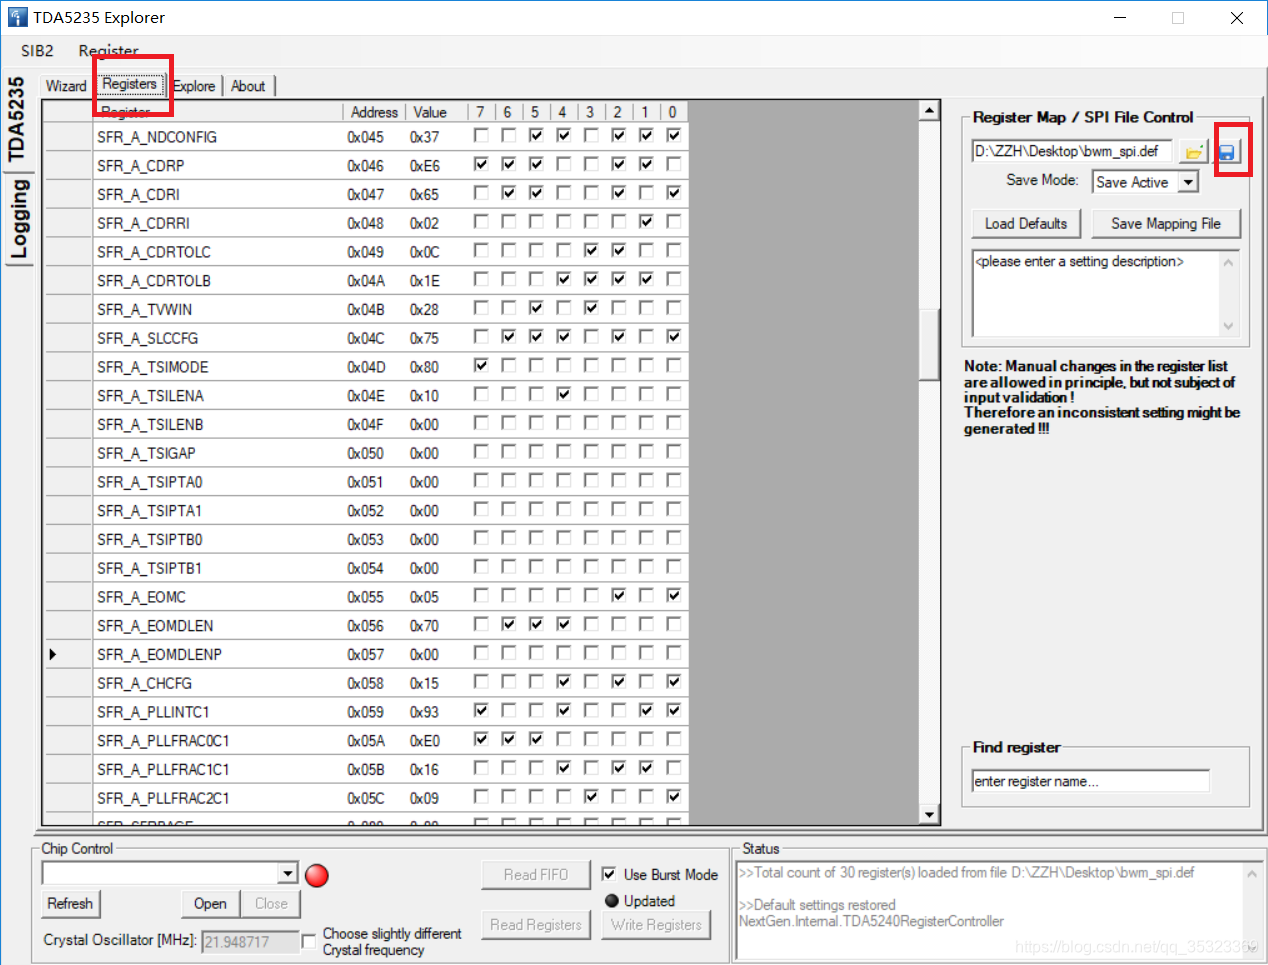The width and height of the screenshot is (1268, 965).
Task: Select the SFR_A_TSIGAP register name
Action: pos(146,453)
